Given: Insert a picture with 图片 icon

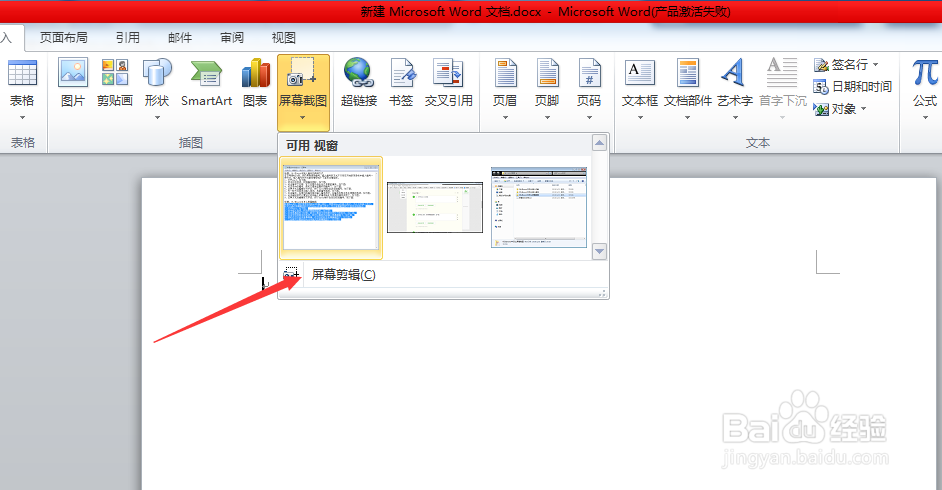Looking at the screenshot, I should (x=73, y=73).
